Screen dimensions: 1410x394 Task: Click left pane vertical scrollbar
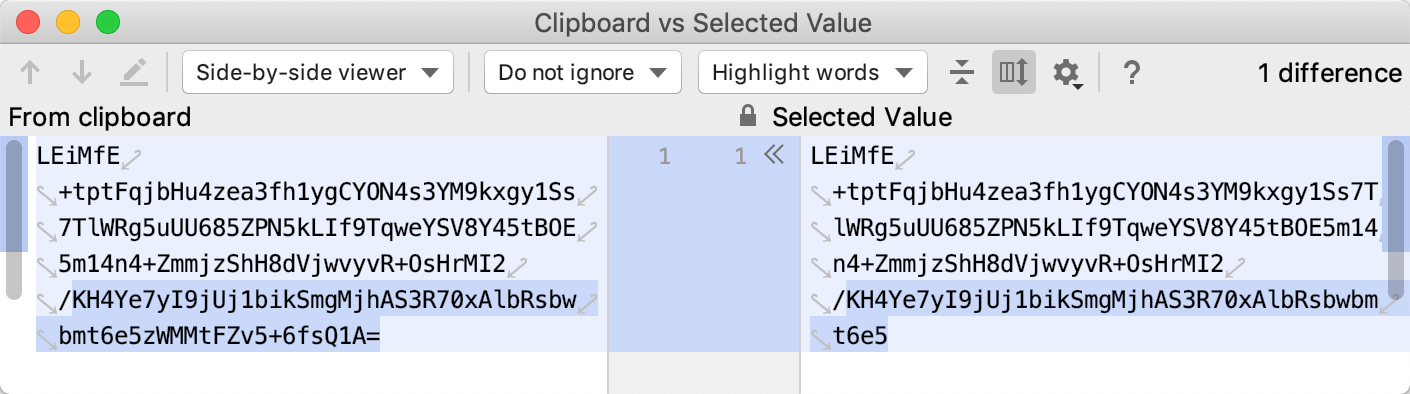click(14, 219)
